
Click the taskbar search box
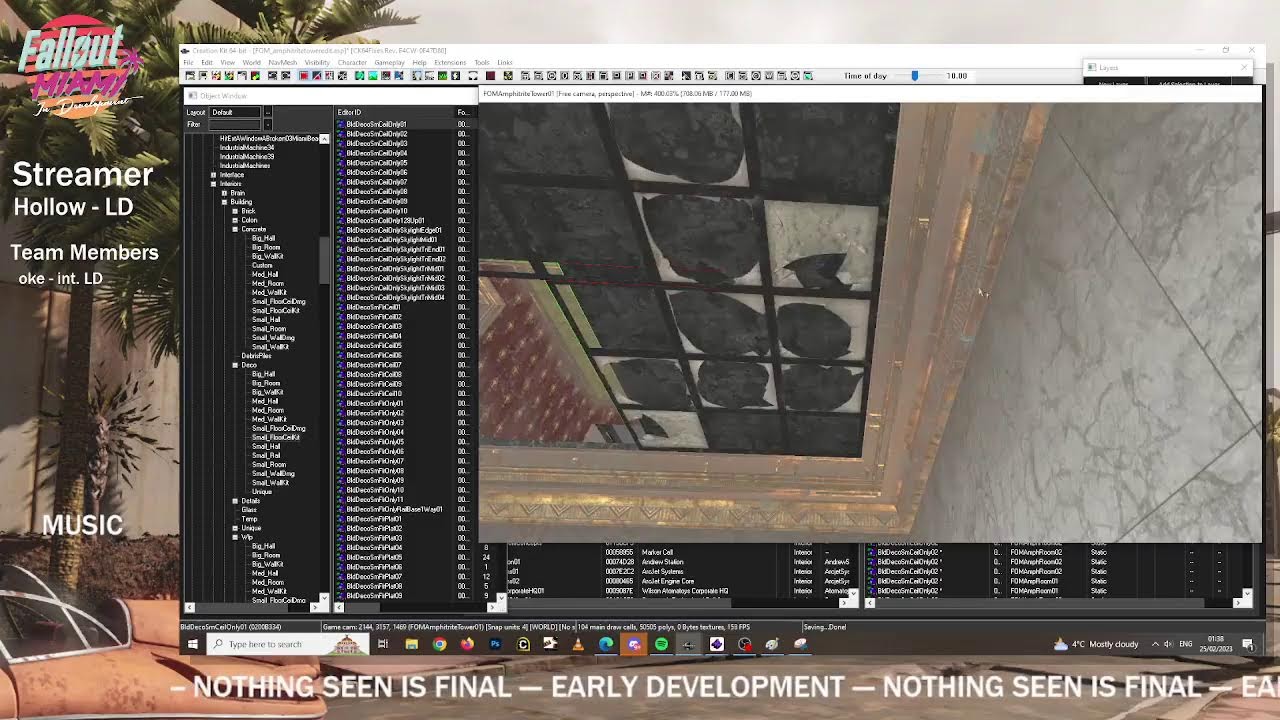tap(288, 644)
